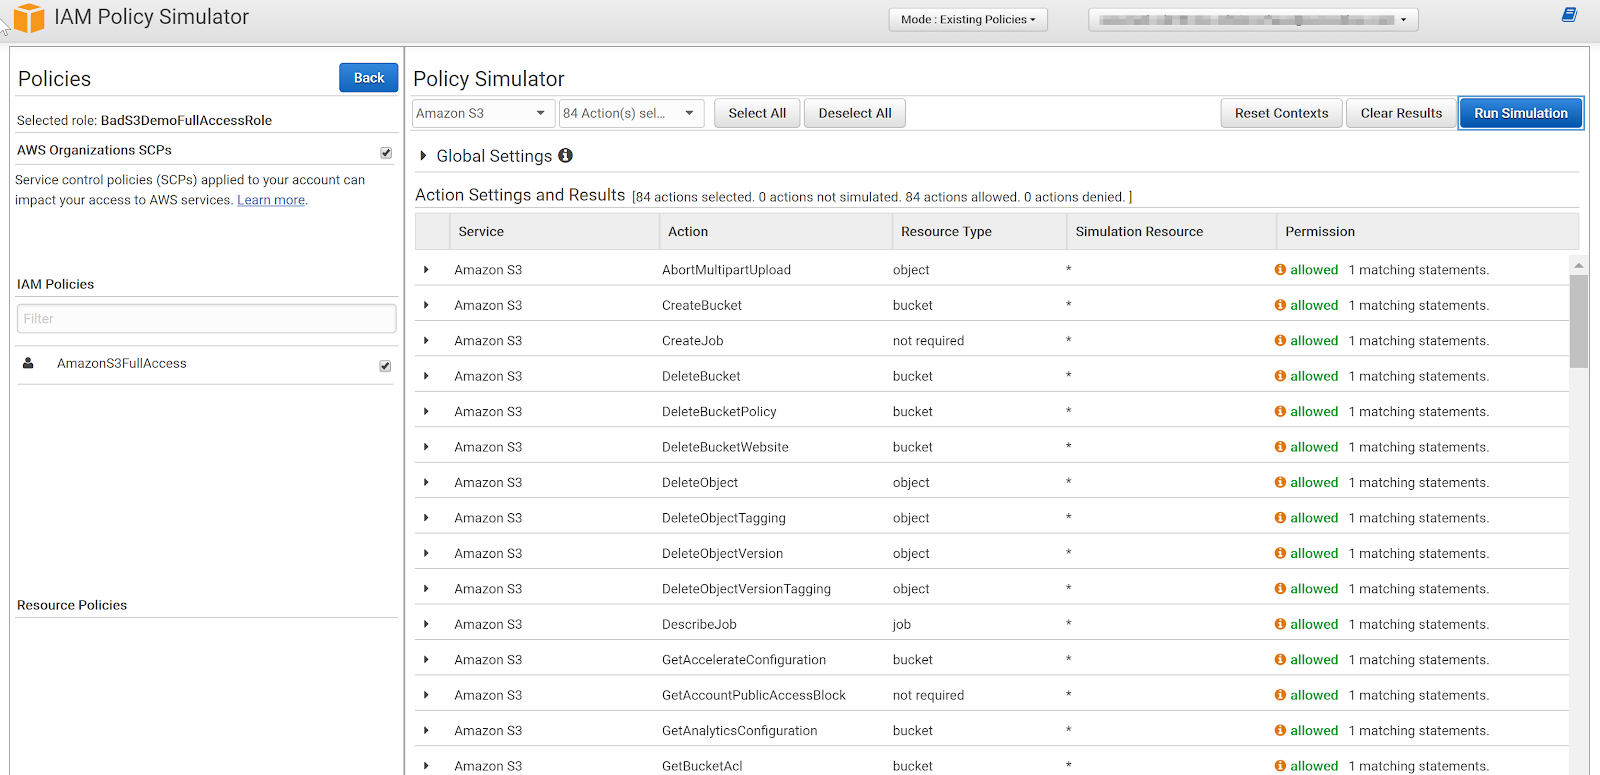This screenshot has width=1600, height=775.
Task: Expand the DescribeJob row
Action: point(426,624)
